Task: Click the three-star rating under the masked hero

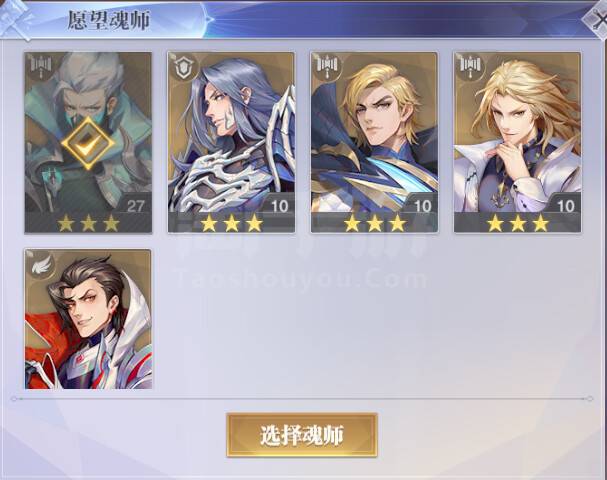Action: point(88,223)
